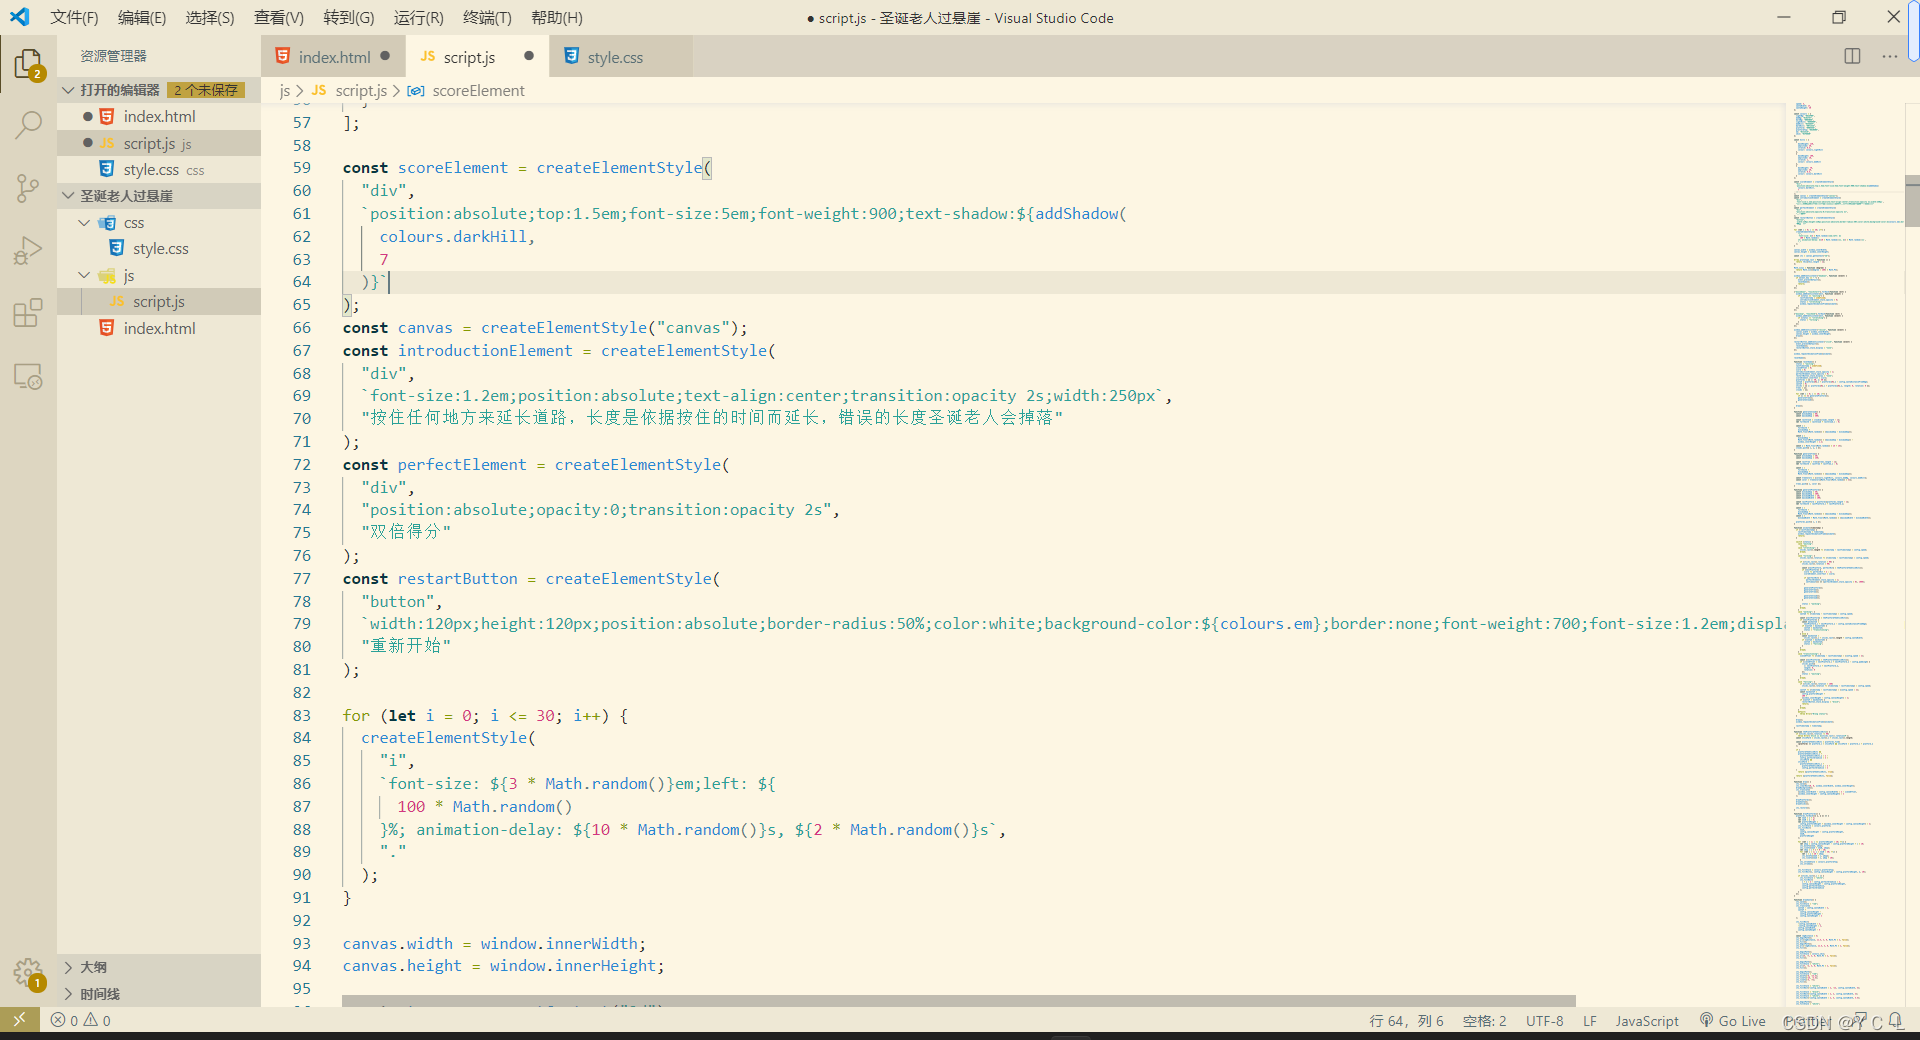Click UTF-8 encoding indicator

click(1544, 1020)
